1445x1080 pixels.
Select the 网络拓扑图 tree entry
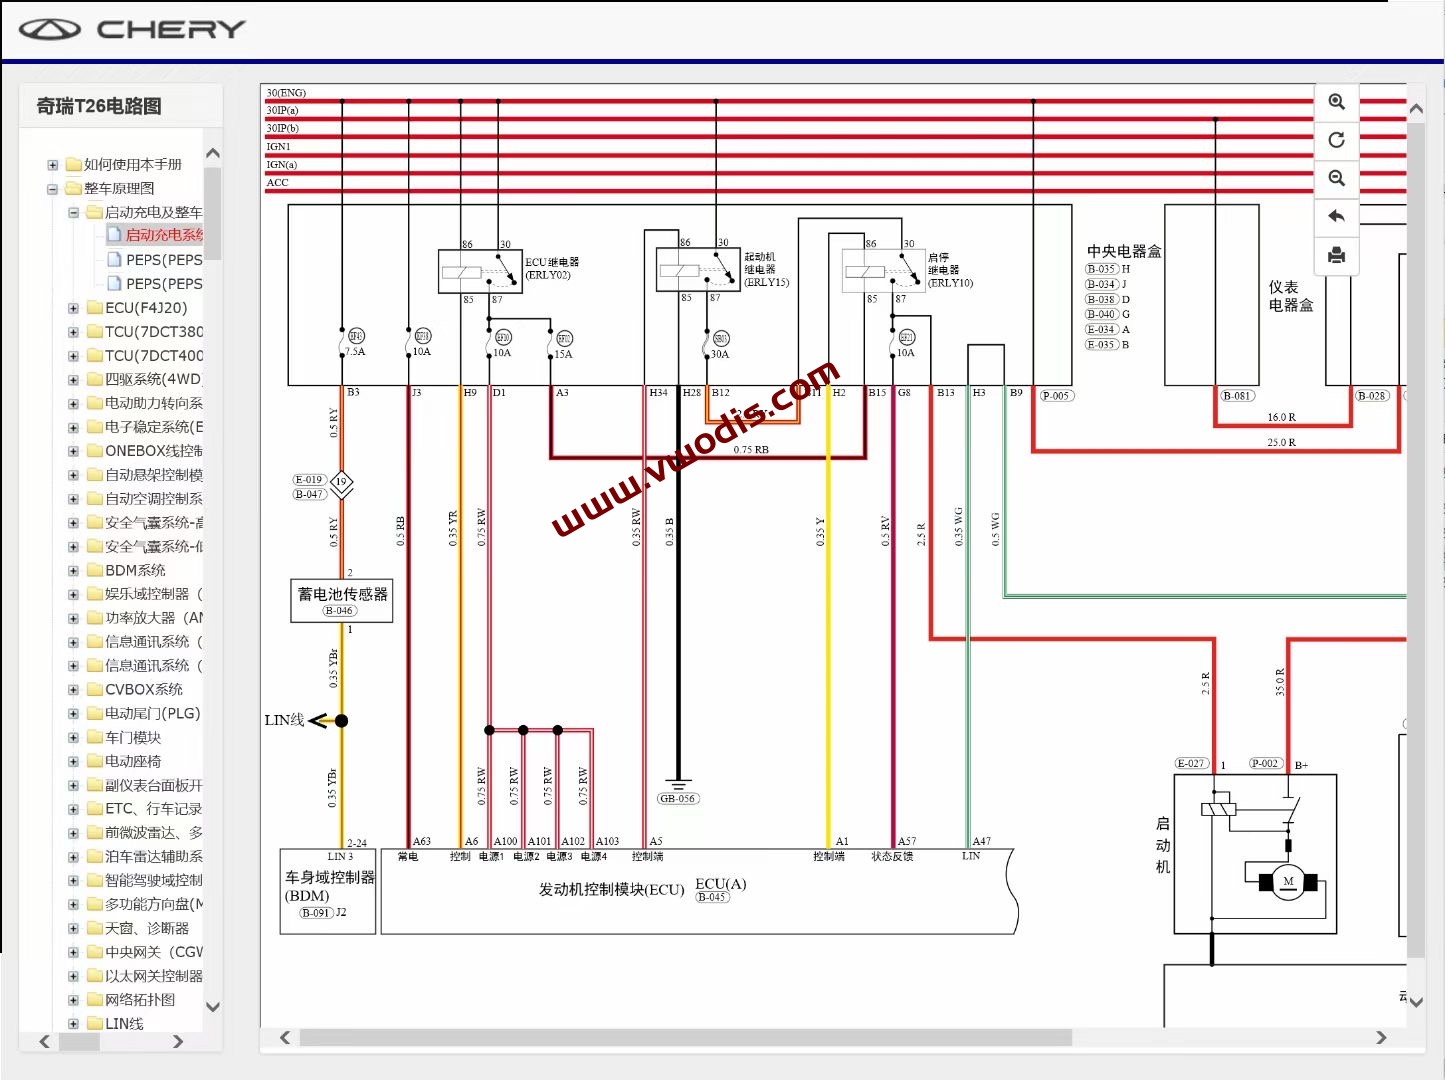point(140,1000)
